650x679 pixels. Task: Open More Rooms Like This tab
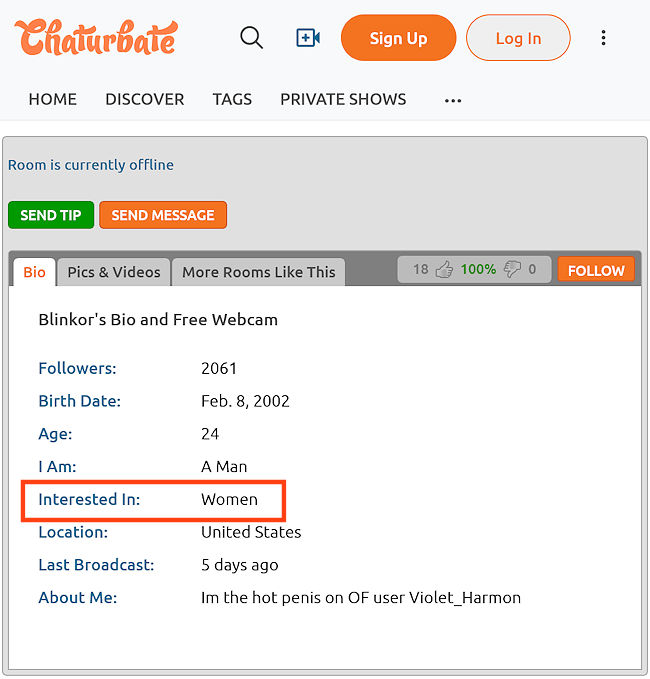tap(259, 272)
